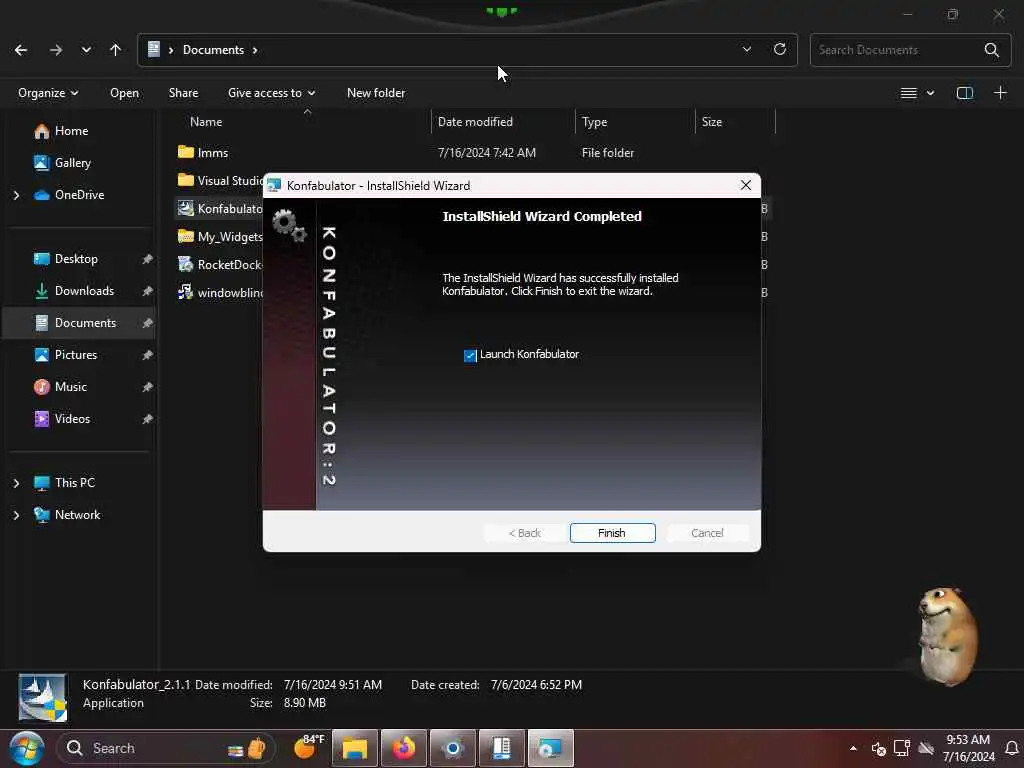Create a New folder
The height and width of the screenshot is (768, 1024).
376,93
